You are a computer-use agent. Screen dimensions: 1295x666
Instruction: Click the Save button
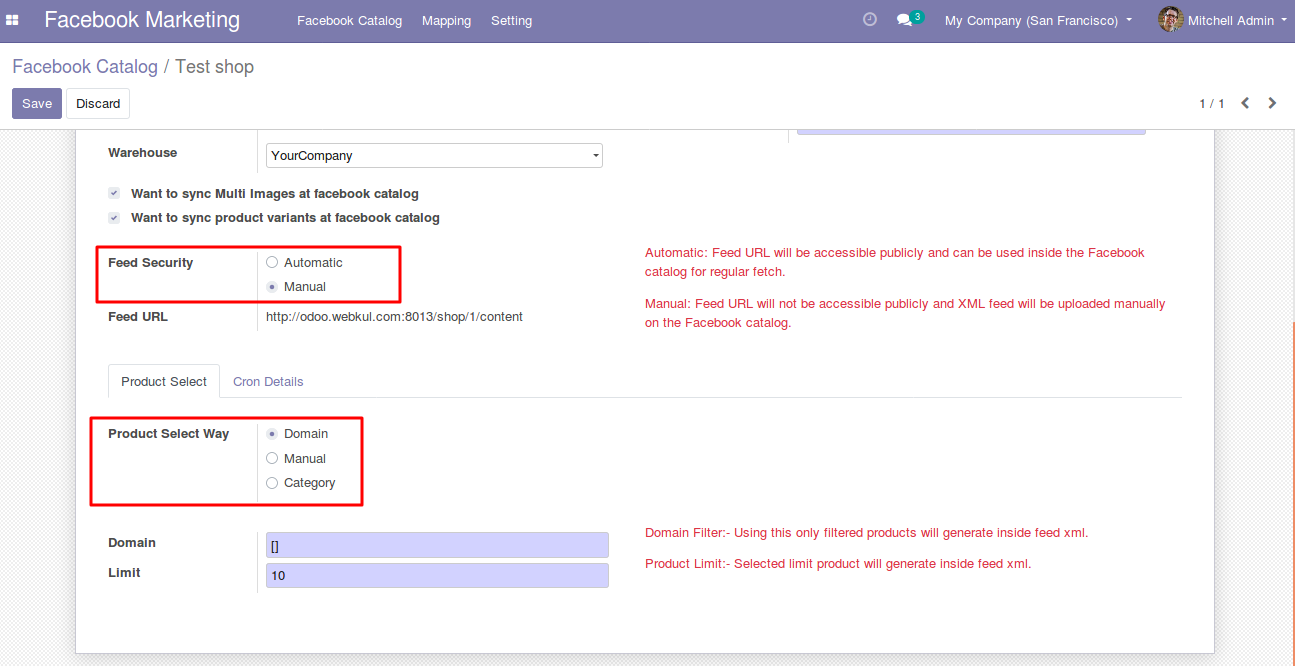coord(37,103)
